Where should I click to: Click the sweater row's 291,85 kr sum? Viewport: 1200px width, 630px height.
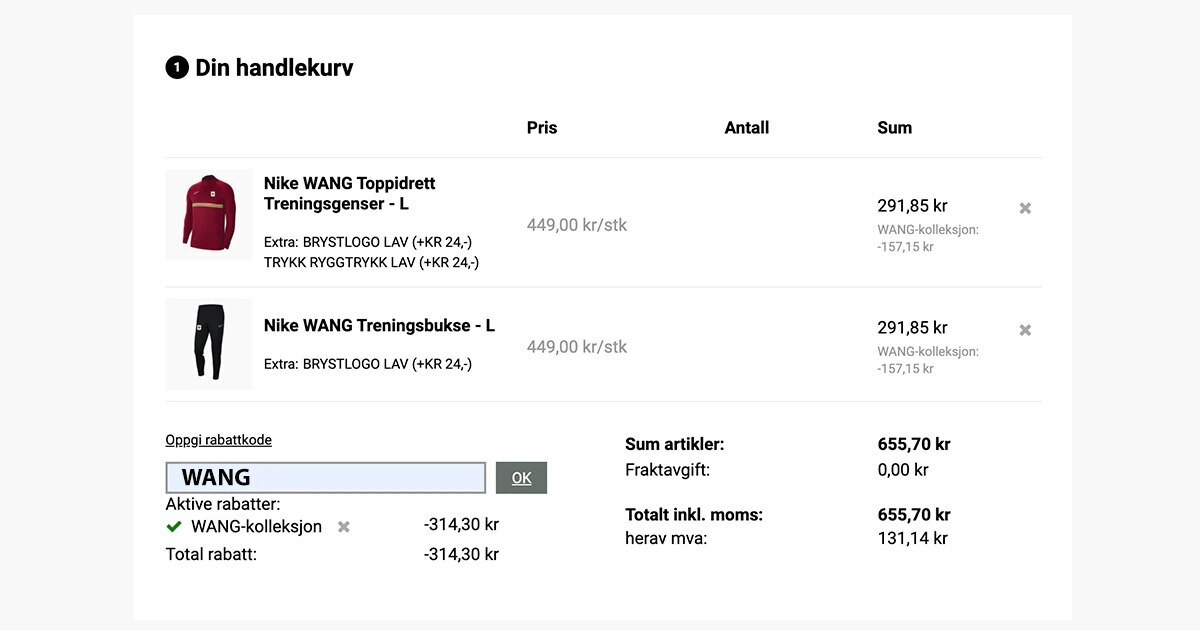click(x=912, y=206)
